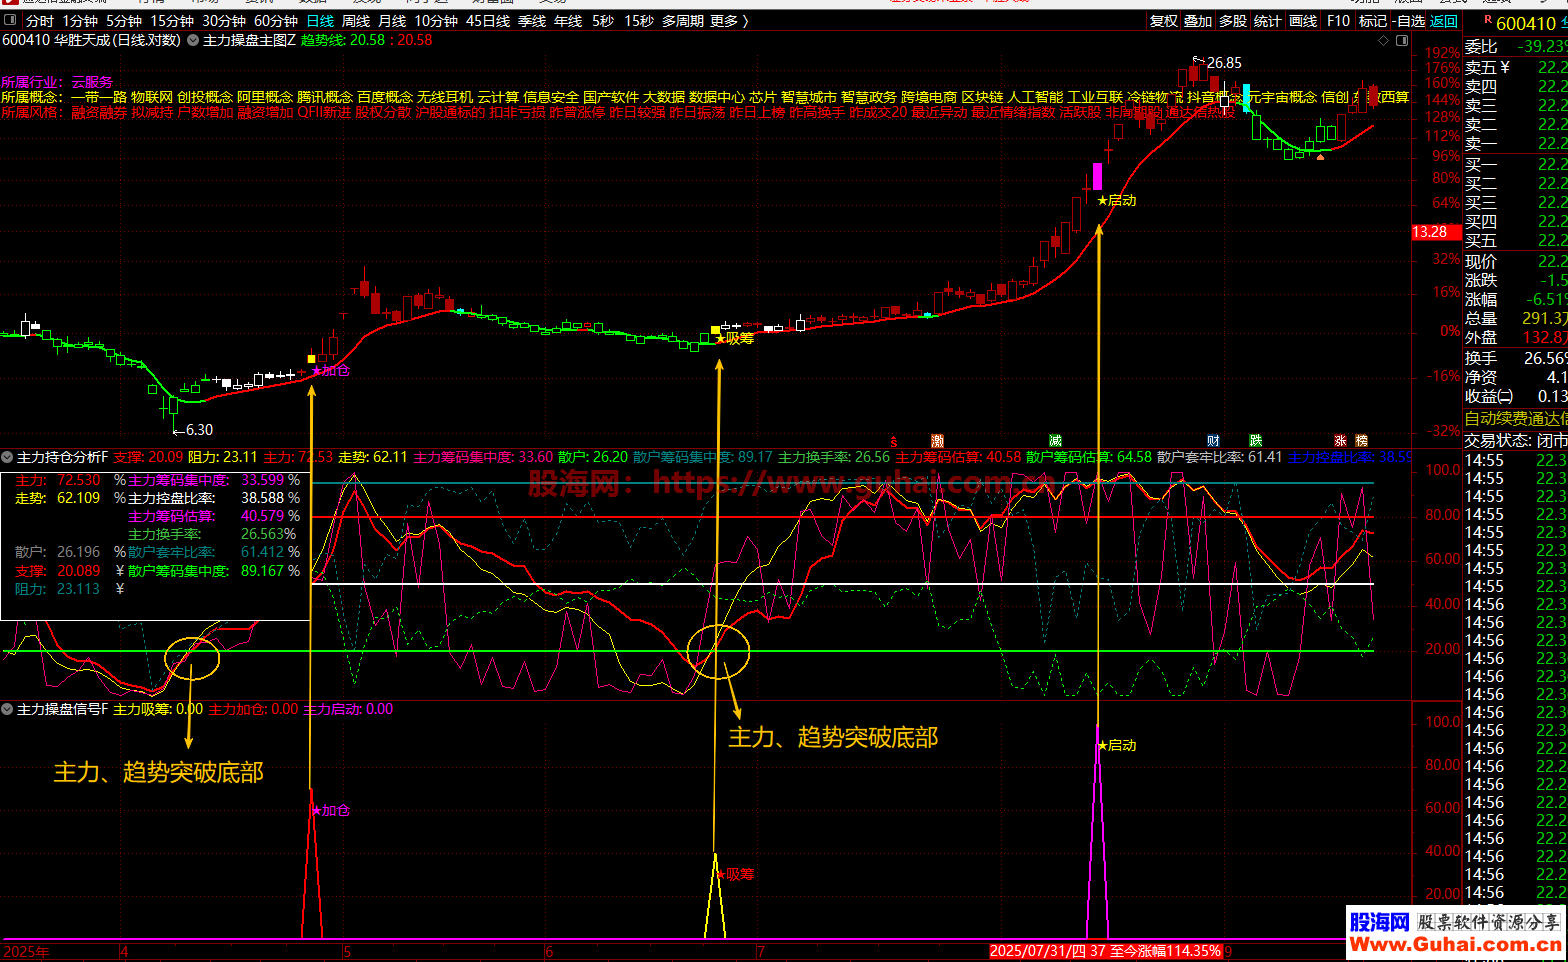Click the 财 marker icon on chart
This screenshot has width=1568, height=962.
pyautogui.click(x=1213, y=441)
